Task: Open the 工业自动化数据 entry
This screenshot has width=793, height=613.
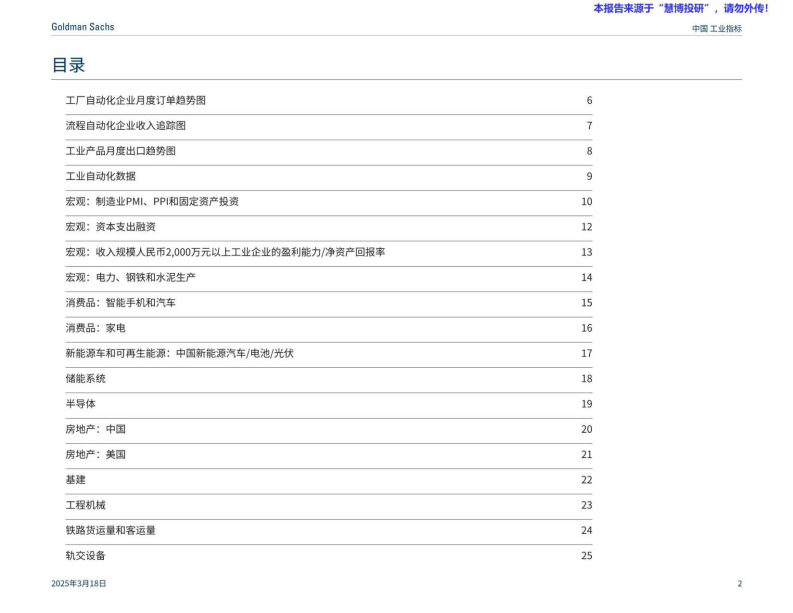Action: [101, 176]
